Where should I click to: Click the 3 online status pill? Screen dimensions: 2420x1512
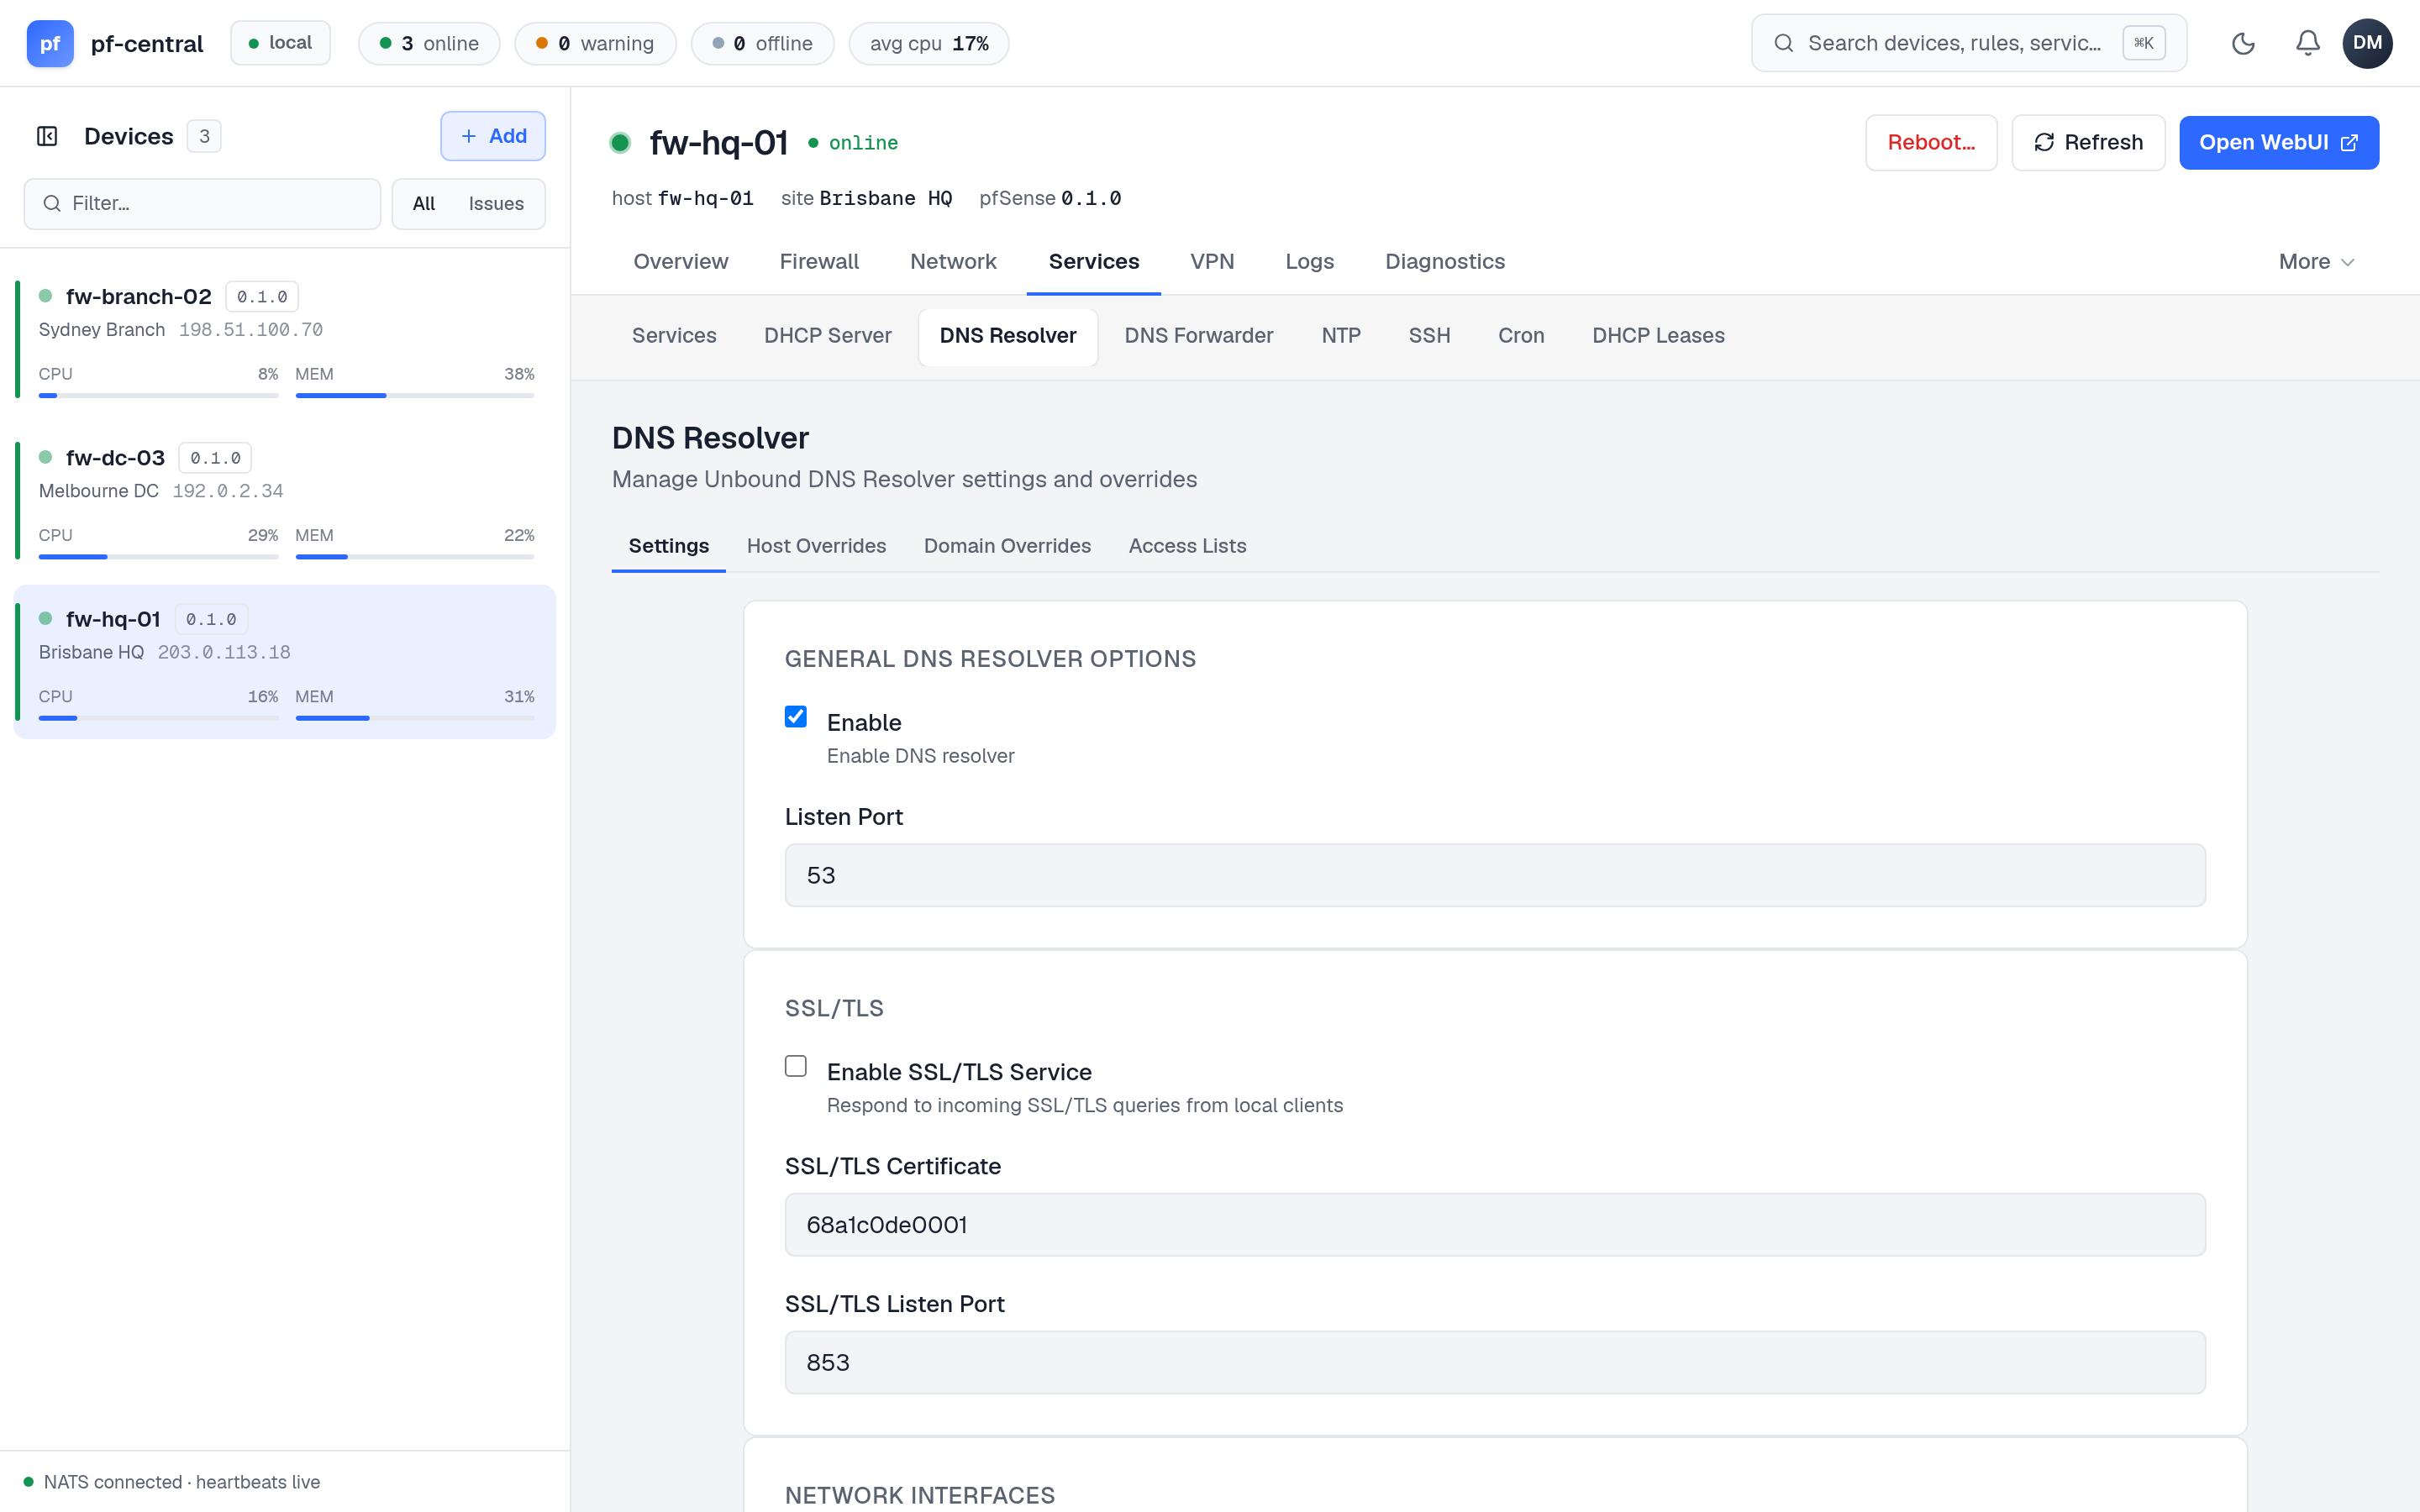[429, 43]
